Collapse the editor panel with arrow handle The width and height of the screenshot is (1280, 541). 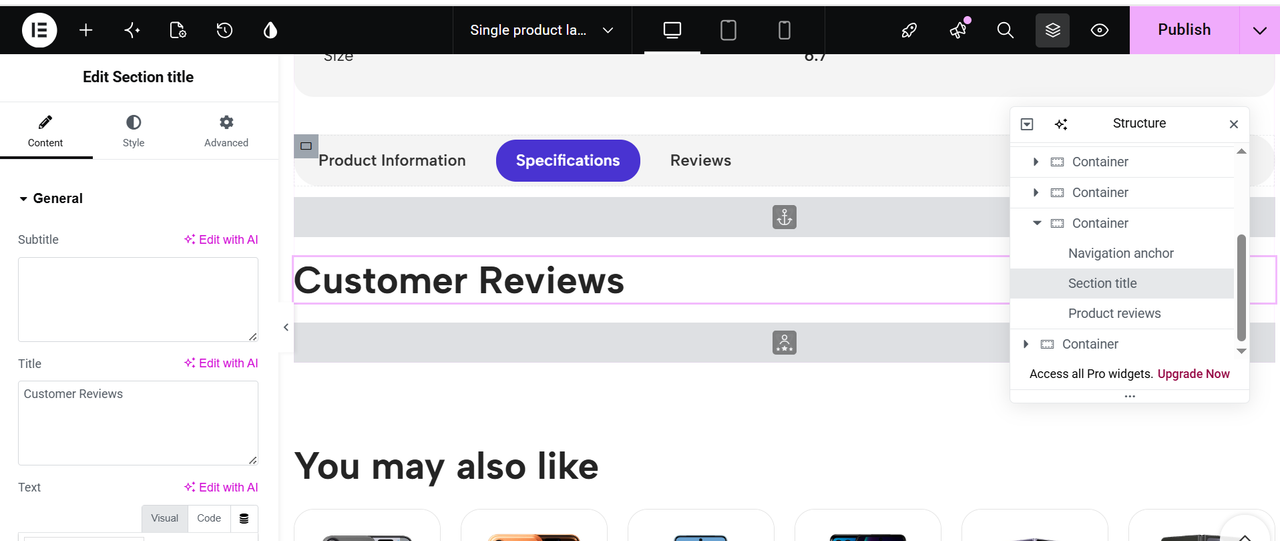click(x=286, y=327)
